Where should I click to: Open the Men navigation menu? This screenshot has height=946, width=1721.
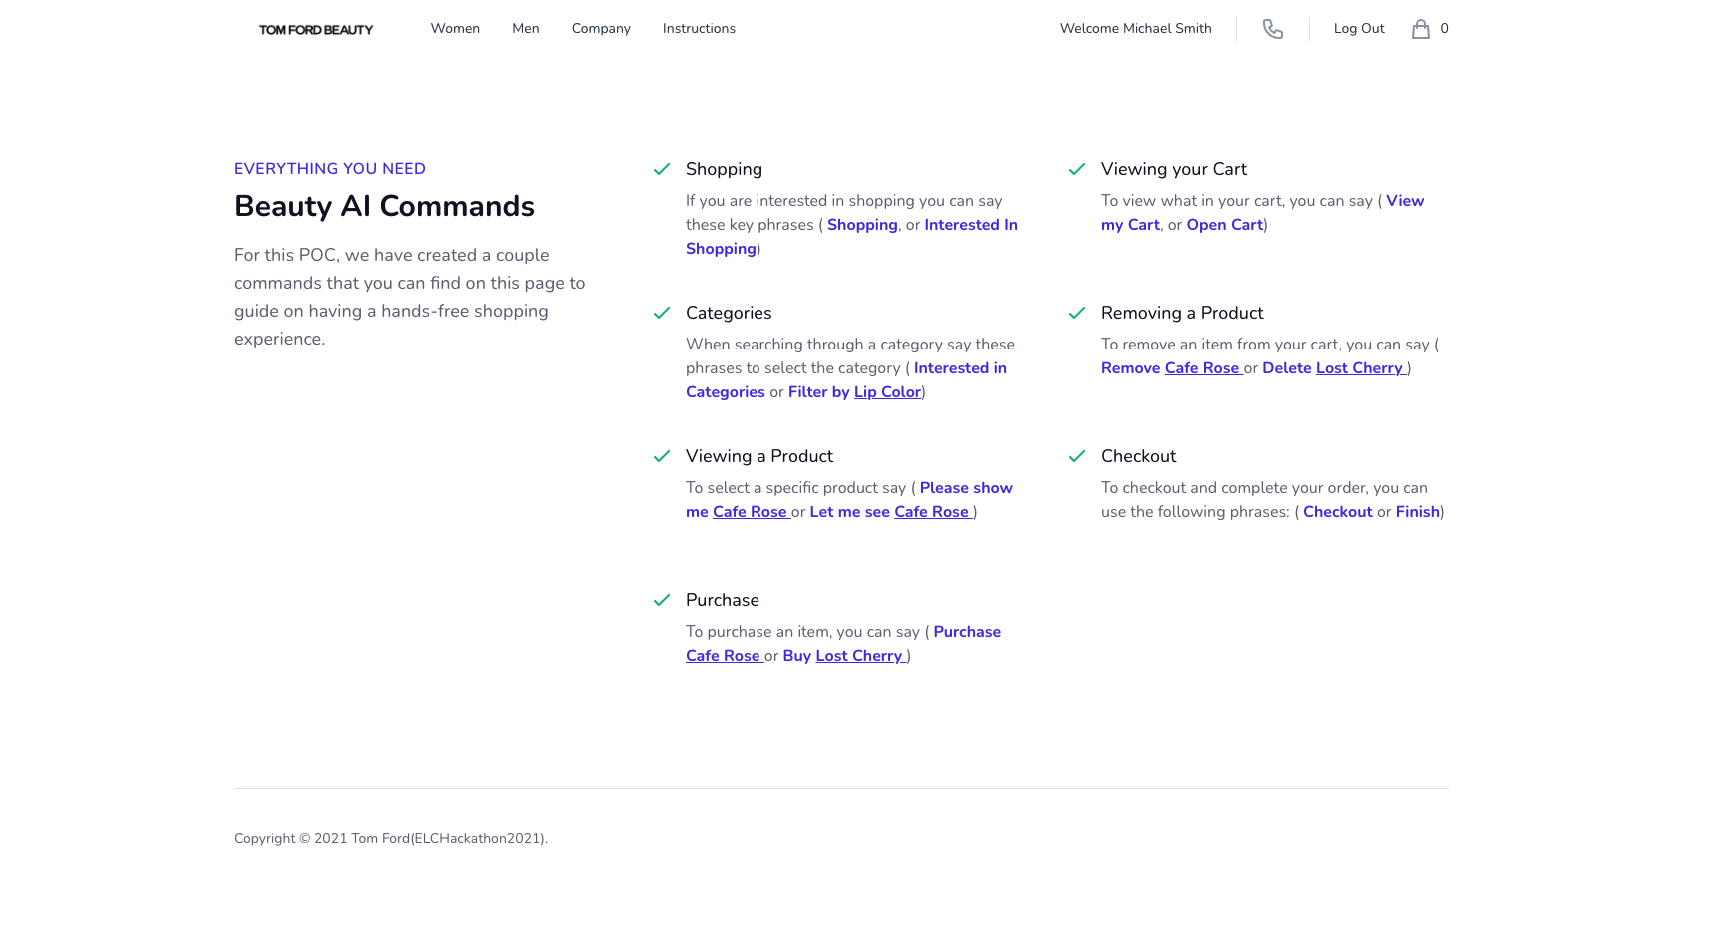[x=525, y=28]
